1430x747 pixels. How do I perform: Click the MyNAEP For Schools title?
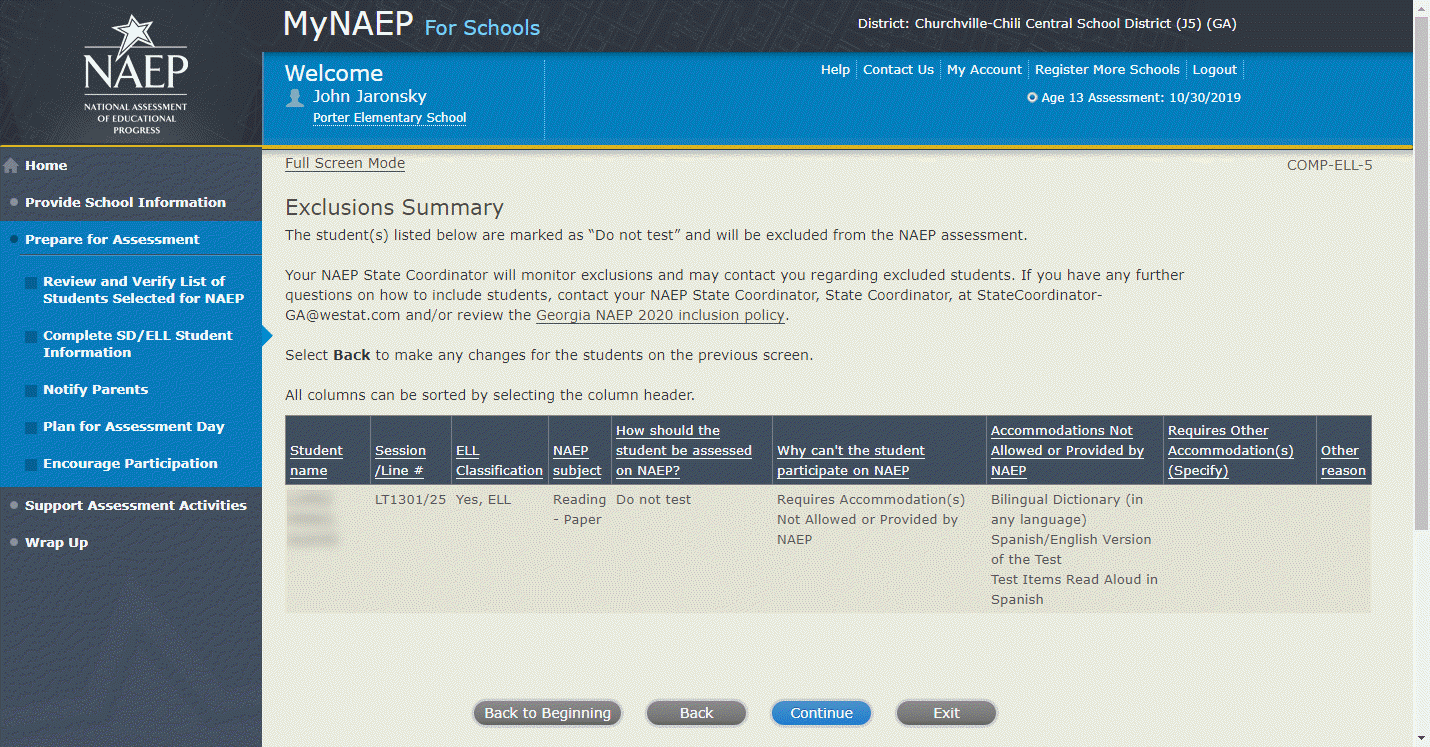pos(412,25)
